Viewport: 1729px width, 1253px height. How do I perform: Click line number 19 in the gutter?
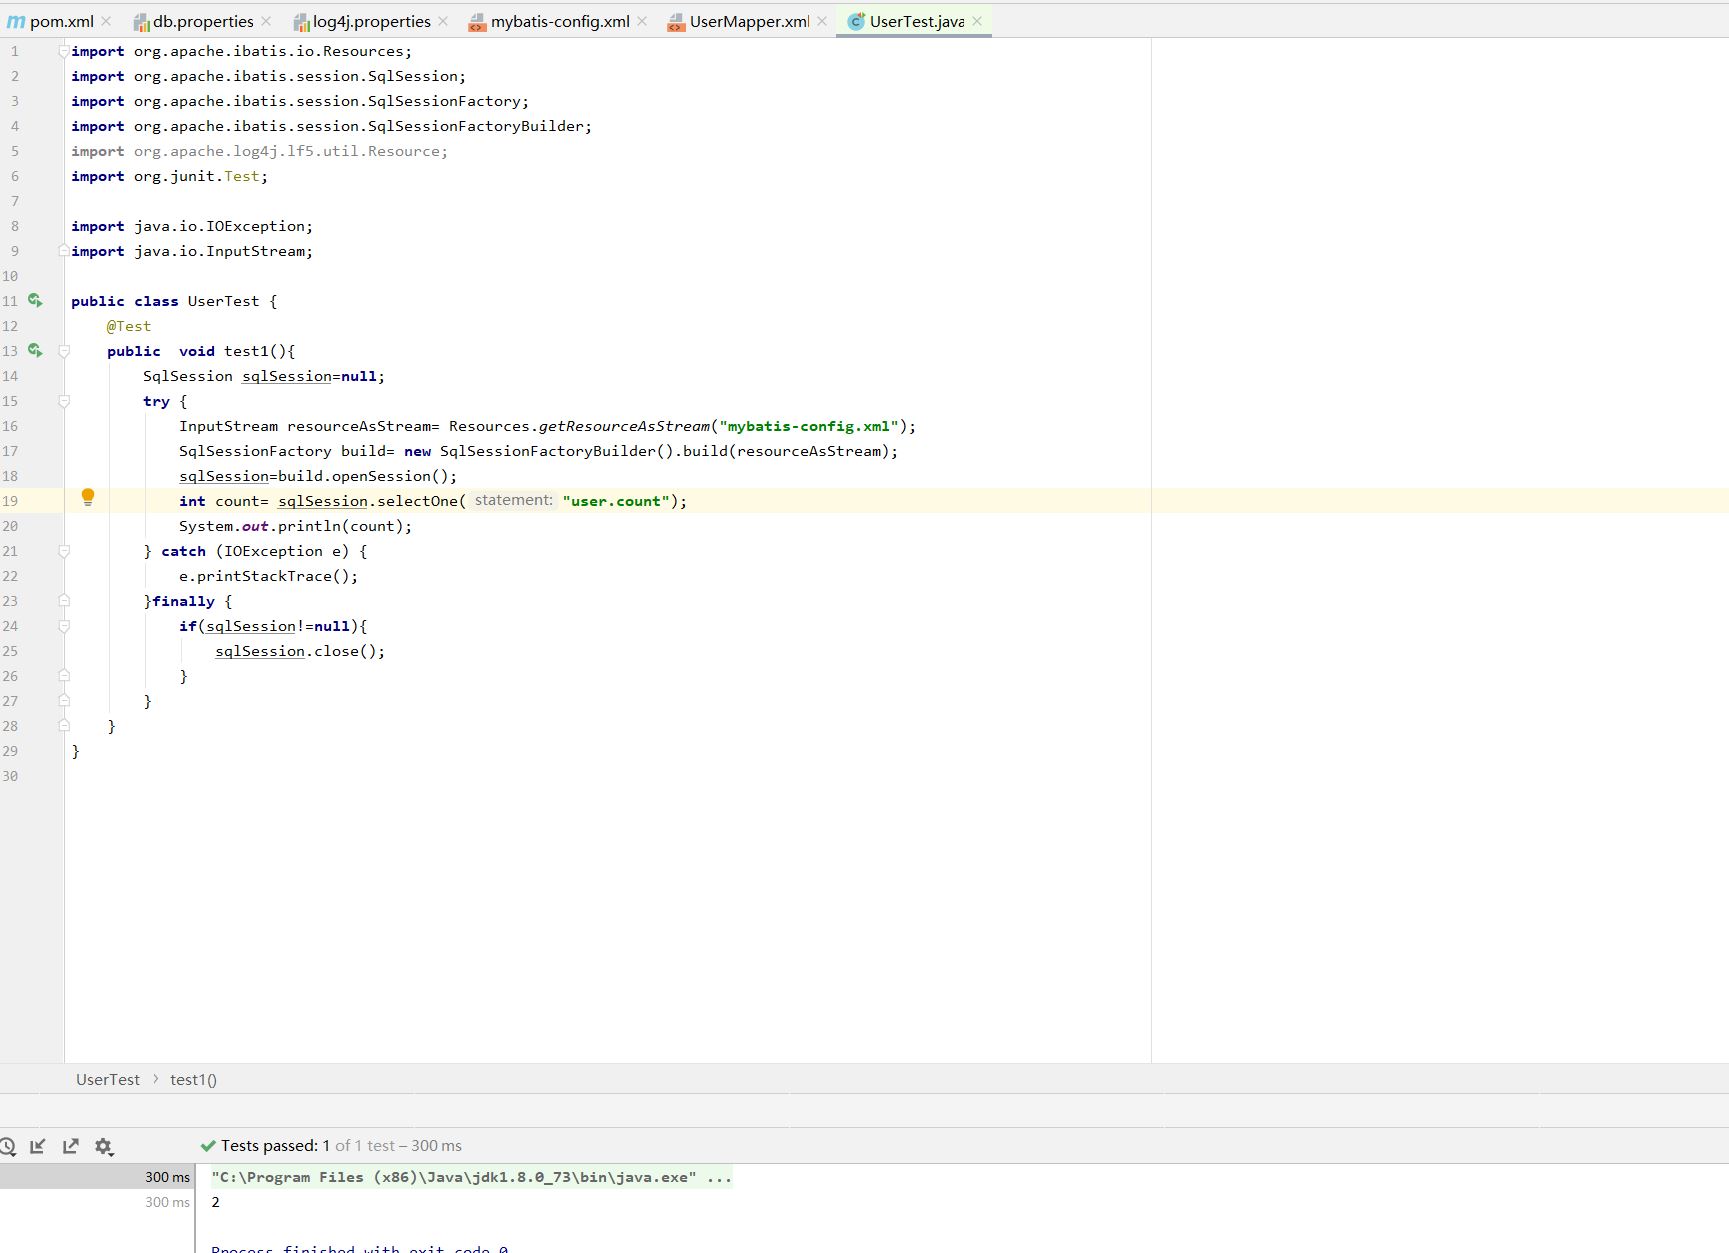10,501
